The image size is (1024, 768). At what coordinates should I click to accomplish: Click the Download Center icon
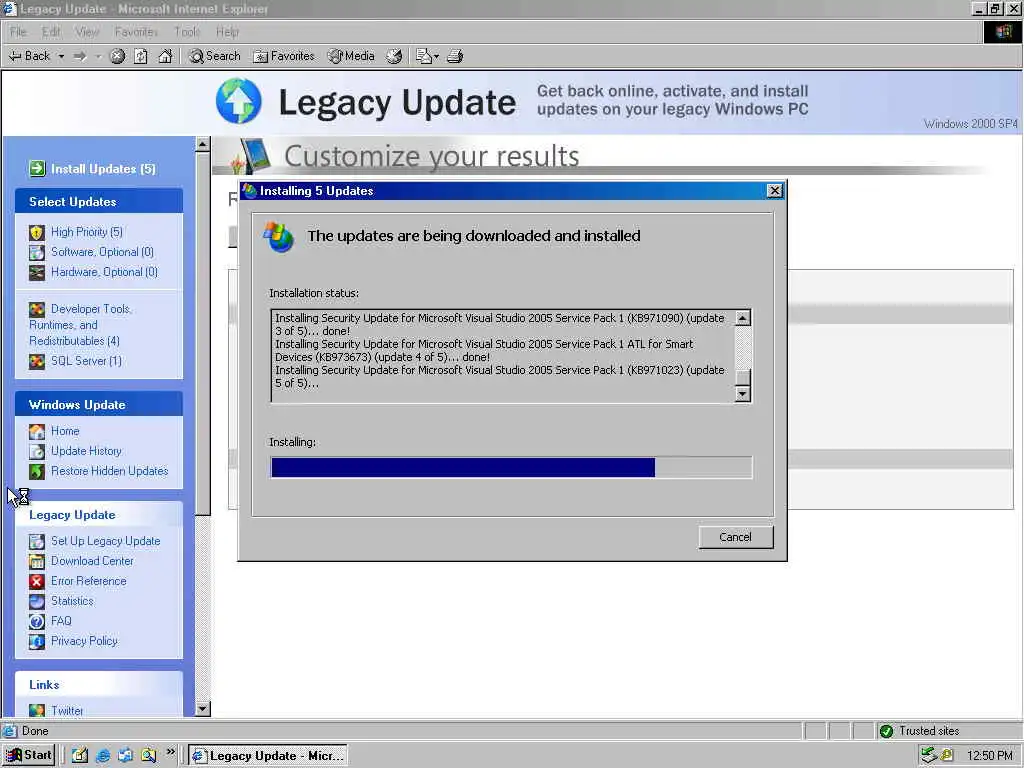37,561
